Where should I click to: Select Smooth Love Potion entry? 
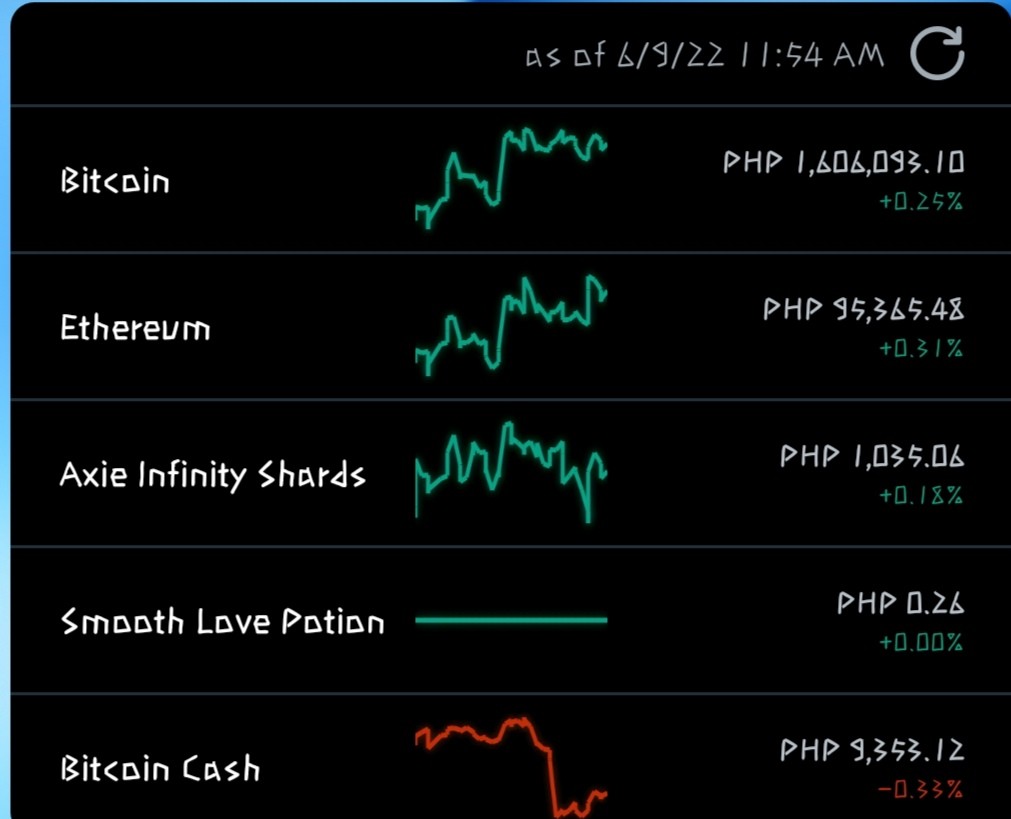511,620
